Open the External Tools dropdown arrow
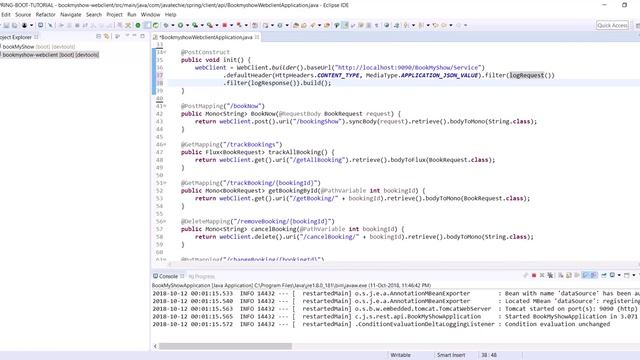Image resolution: width=640 pixels, height=360 pixels. (217, 25)
